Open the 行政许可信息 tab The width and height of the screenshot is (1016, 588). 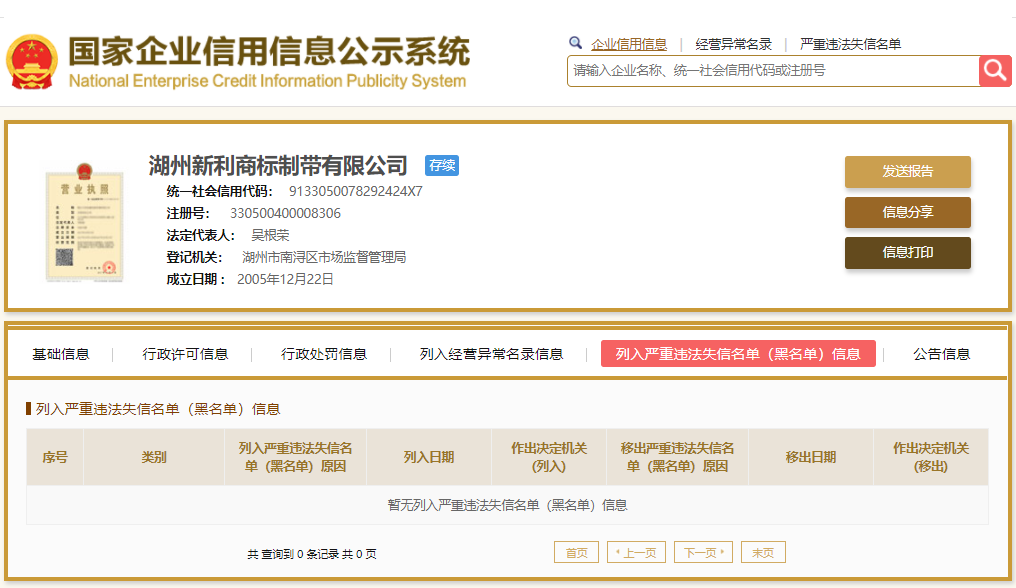[x=185, y=354]
